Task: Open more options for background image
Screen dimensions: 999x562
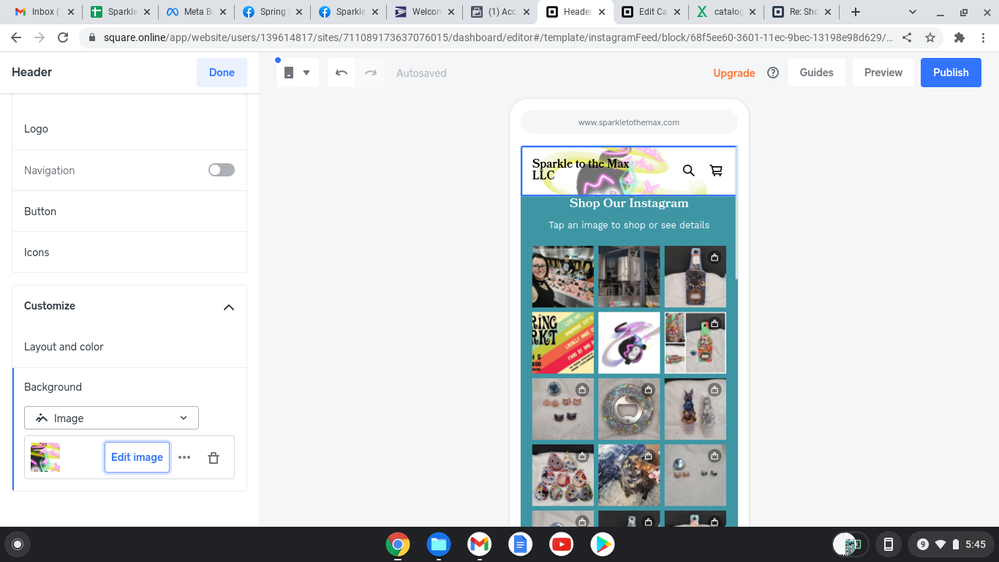Action: [184, 458]
